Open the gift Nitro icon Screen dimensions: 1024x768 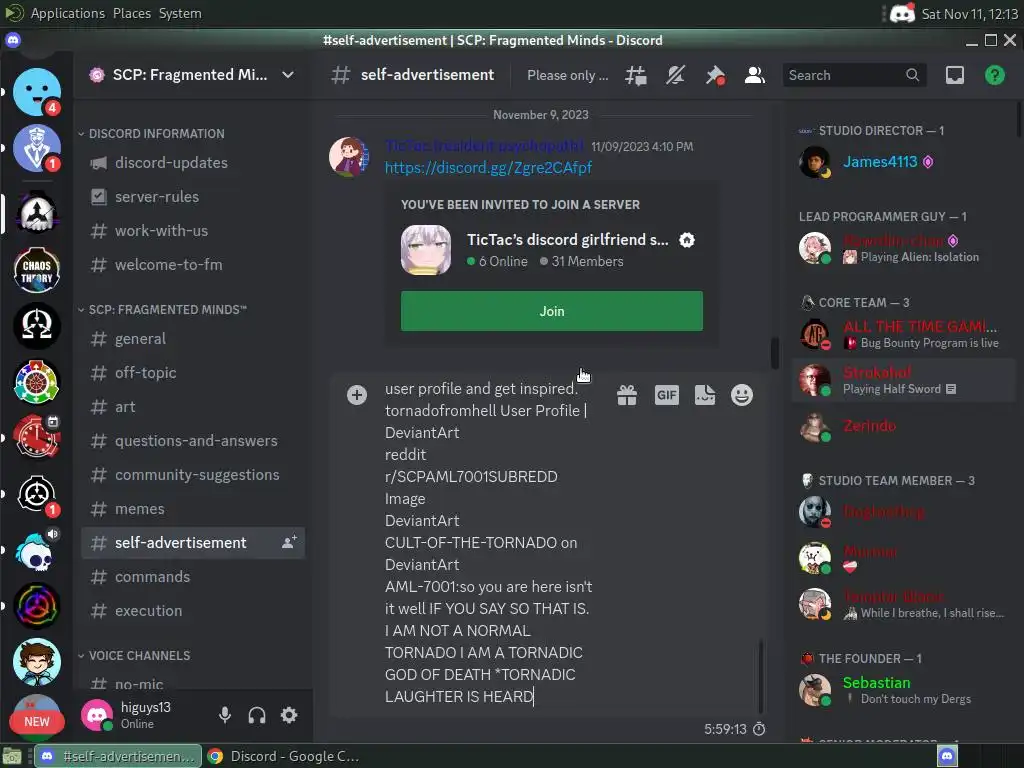pyautogui.click(x=627, y=395)
